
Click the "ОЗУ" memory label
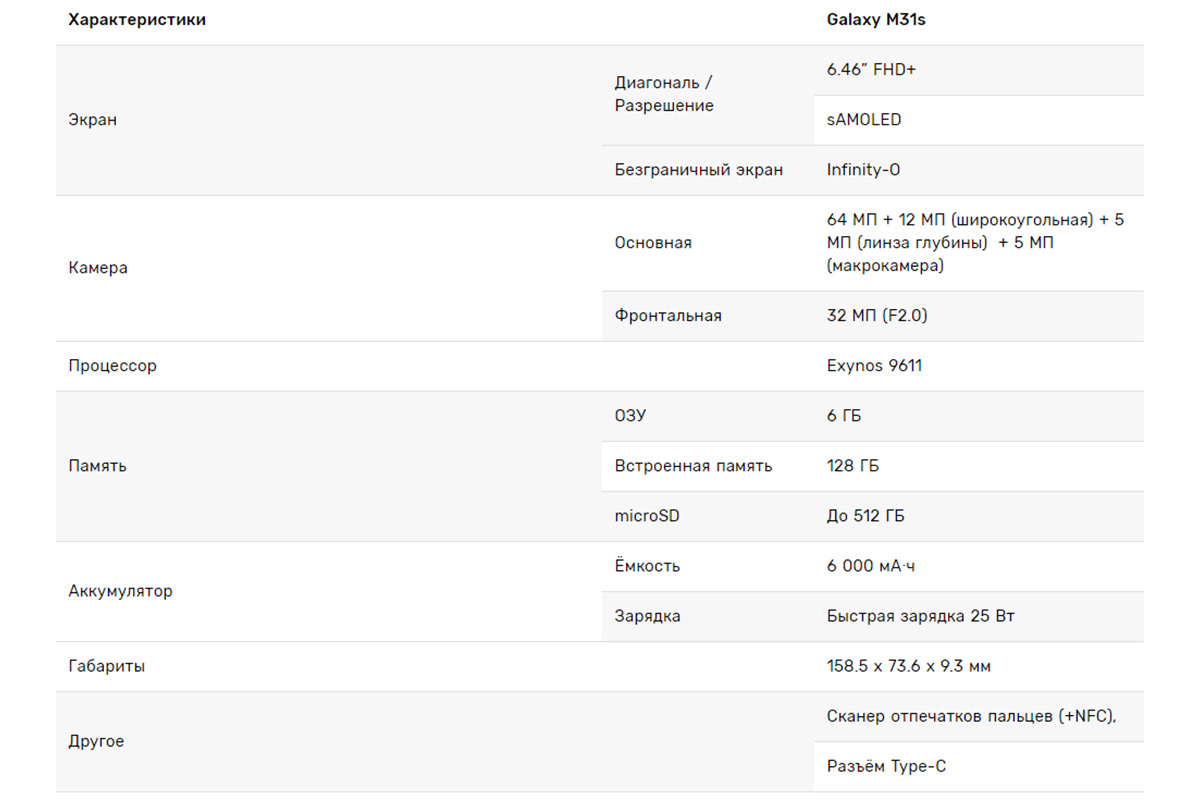[630, 416]
